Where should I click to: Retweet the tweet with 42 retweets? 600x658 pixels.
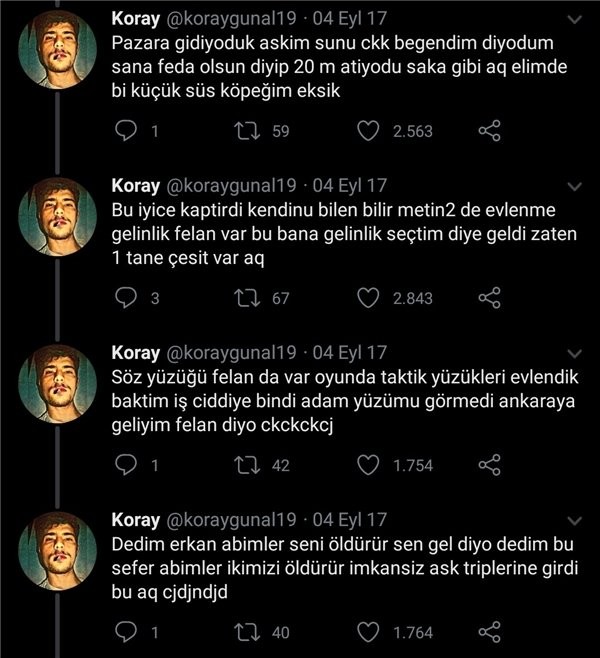247,465
